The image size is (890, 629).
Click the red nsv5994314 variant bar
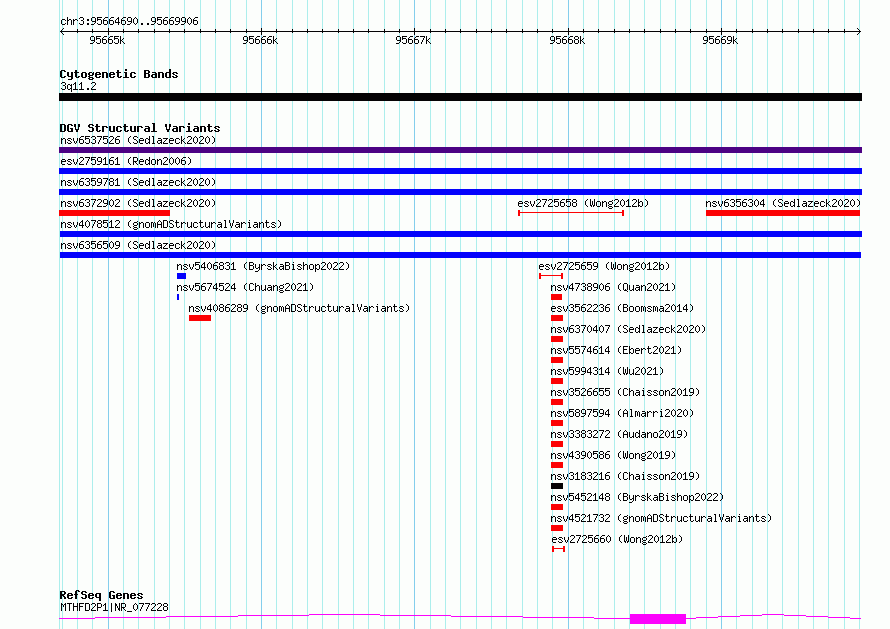tap(557, 381)
